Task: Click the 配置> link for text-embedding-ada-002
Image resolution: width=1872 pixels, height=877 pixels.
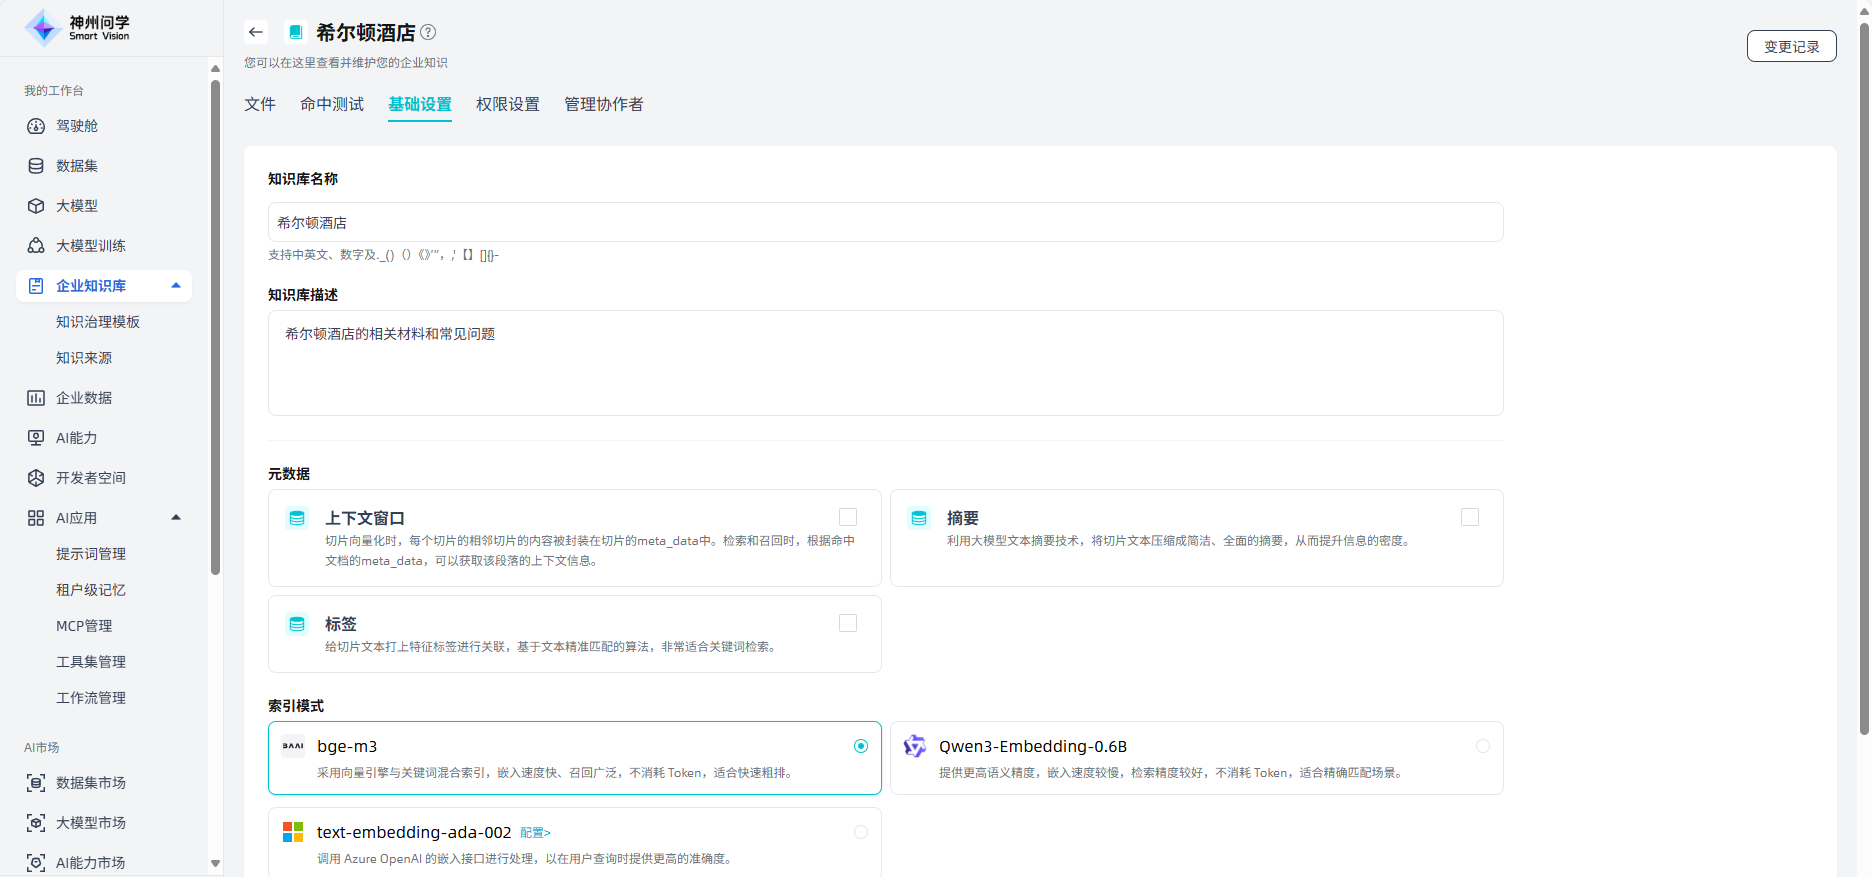Action: point(535,833)
